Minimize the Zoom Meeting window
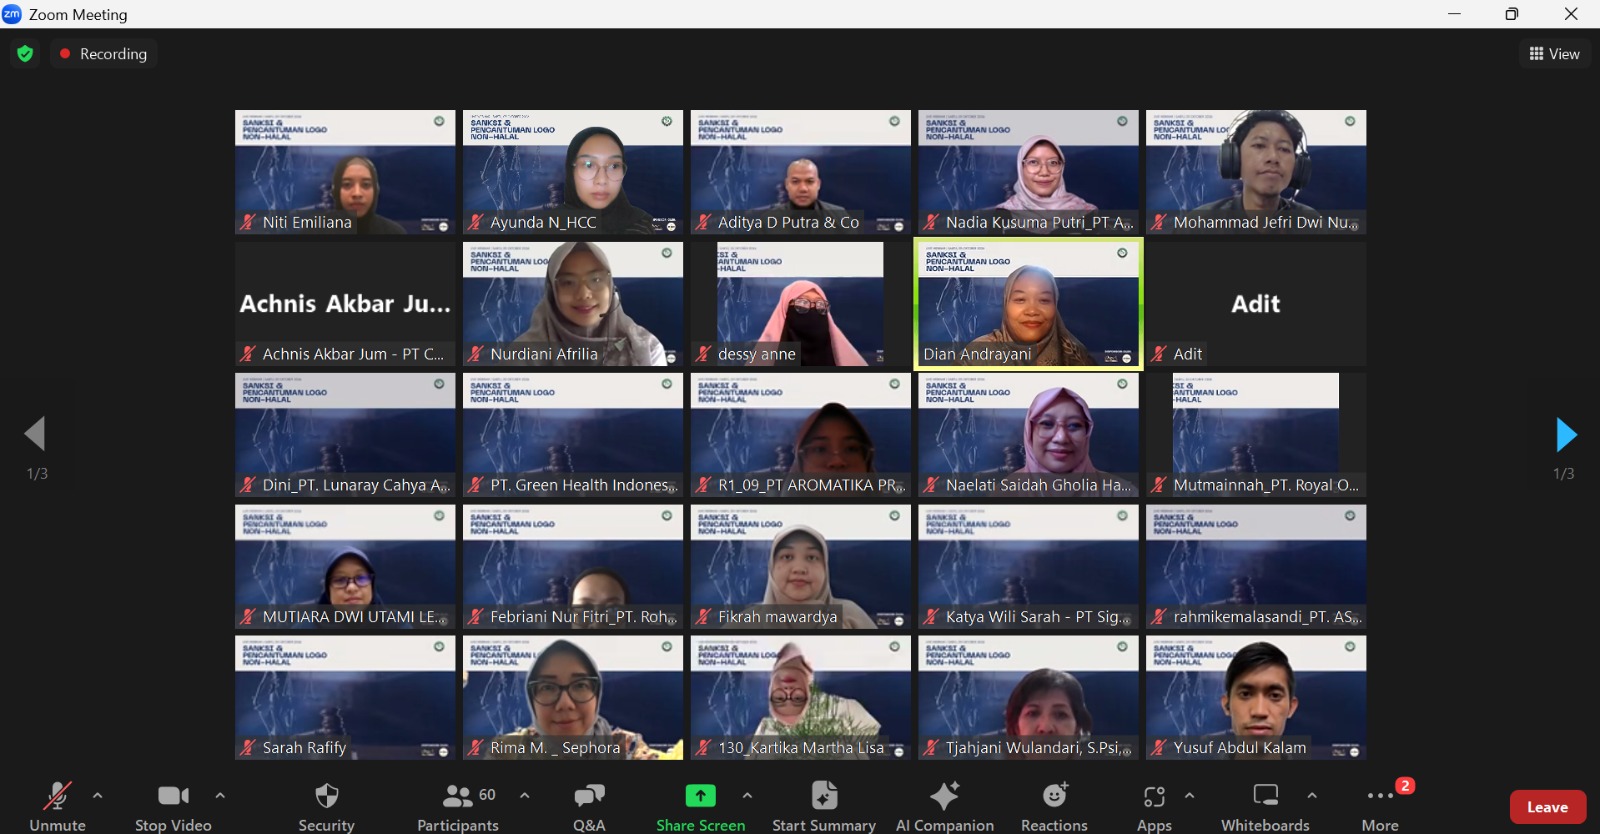Screen dimensions: 1600x834 pos(1454,14)
